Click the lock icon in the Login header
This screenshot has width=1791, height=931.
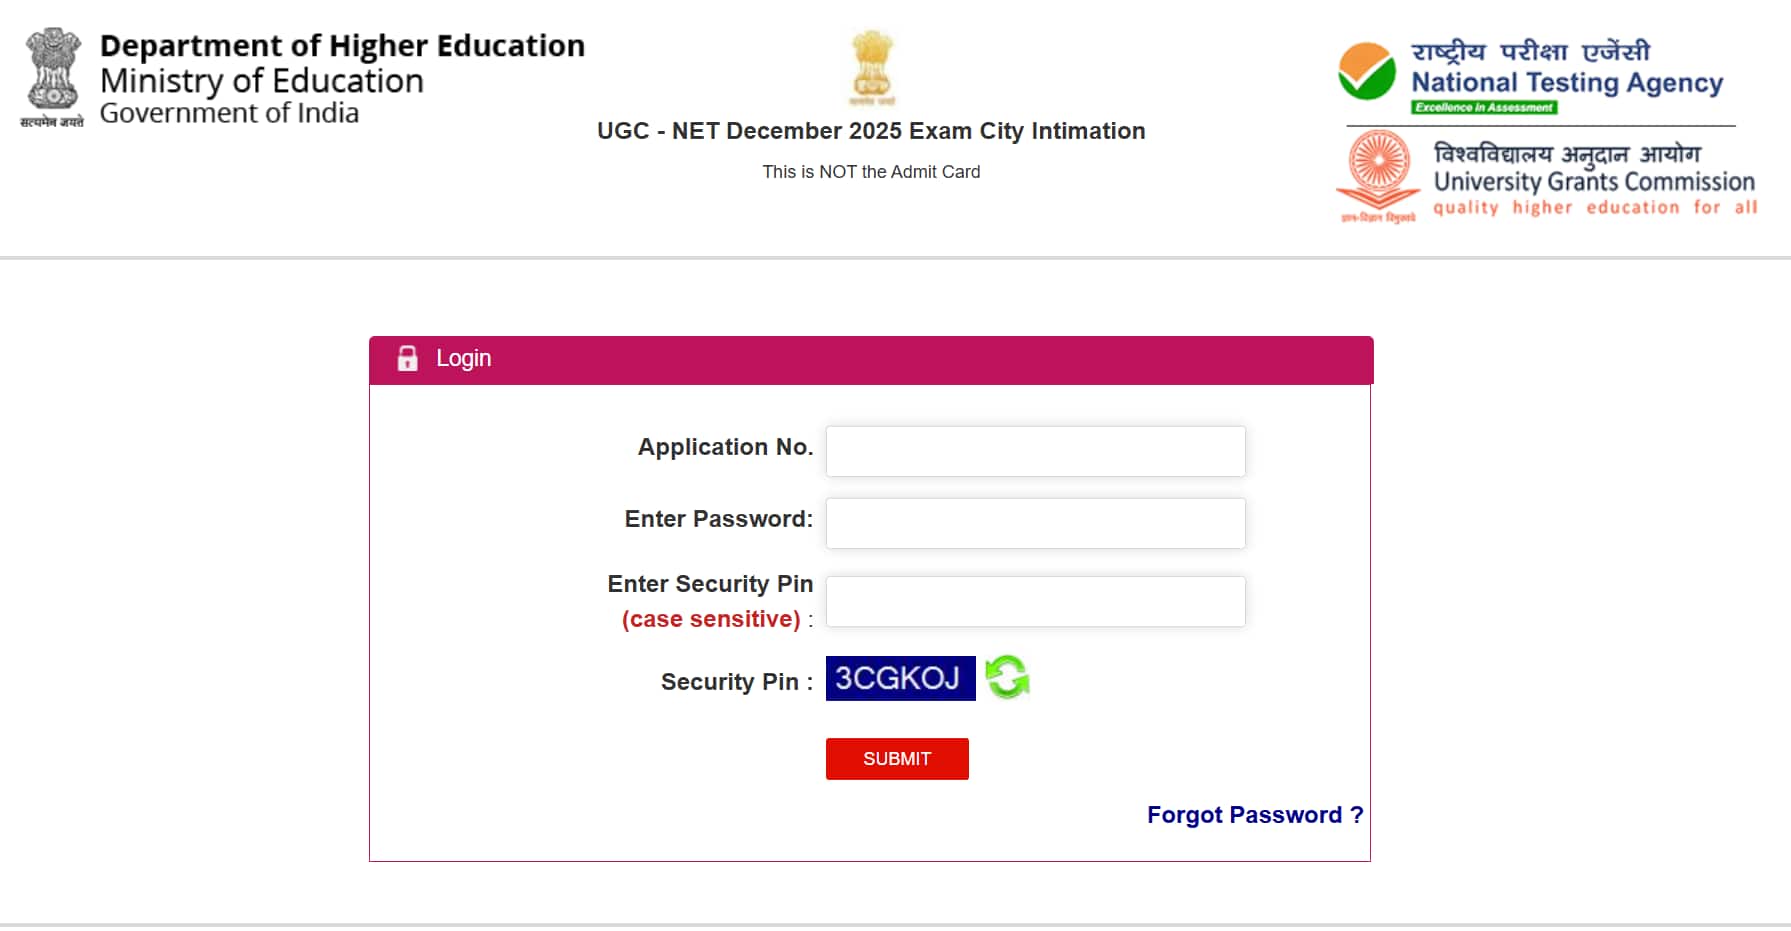(408, 358)
